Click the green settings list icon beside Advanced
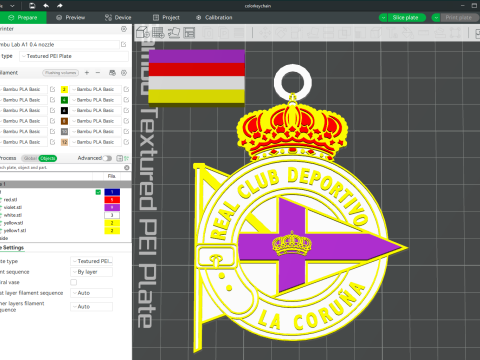The image size is (480, 360). coord(126,158)
